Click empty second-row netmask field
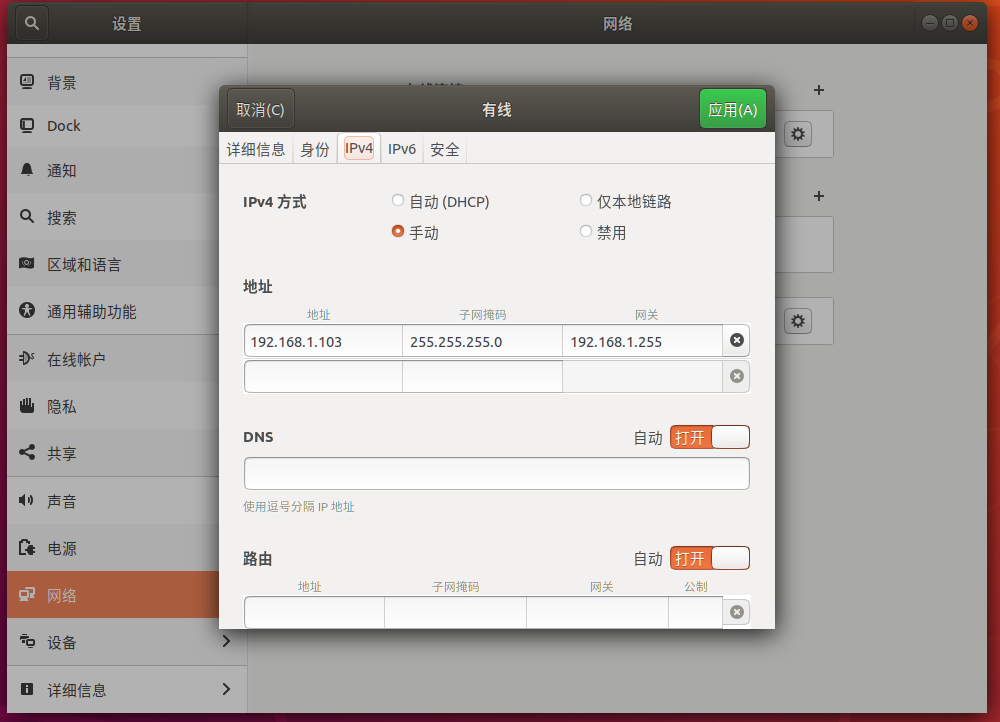Image resolution: width=1000 pixels, height=722 pixels. [x=482, y=376]
